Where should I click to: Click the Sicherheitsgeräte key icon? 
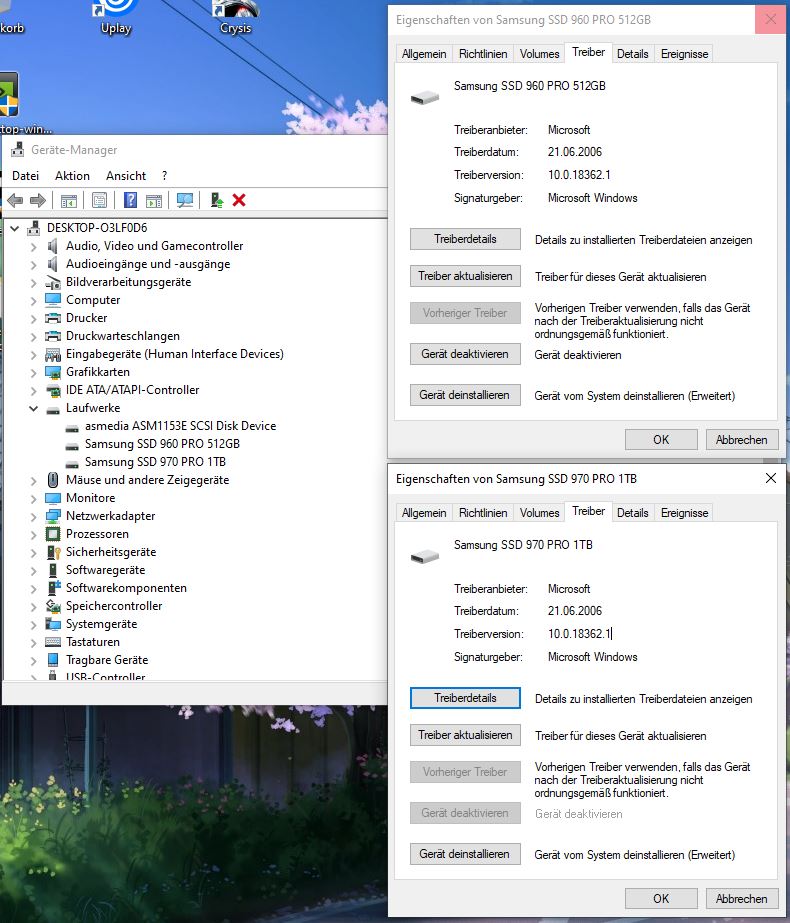(x=53, y=552)
